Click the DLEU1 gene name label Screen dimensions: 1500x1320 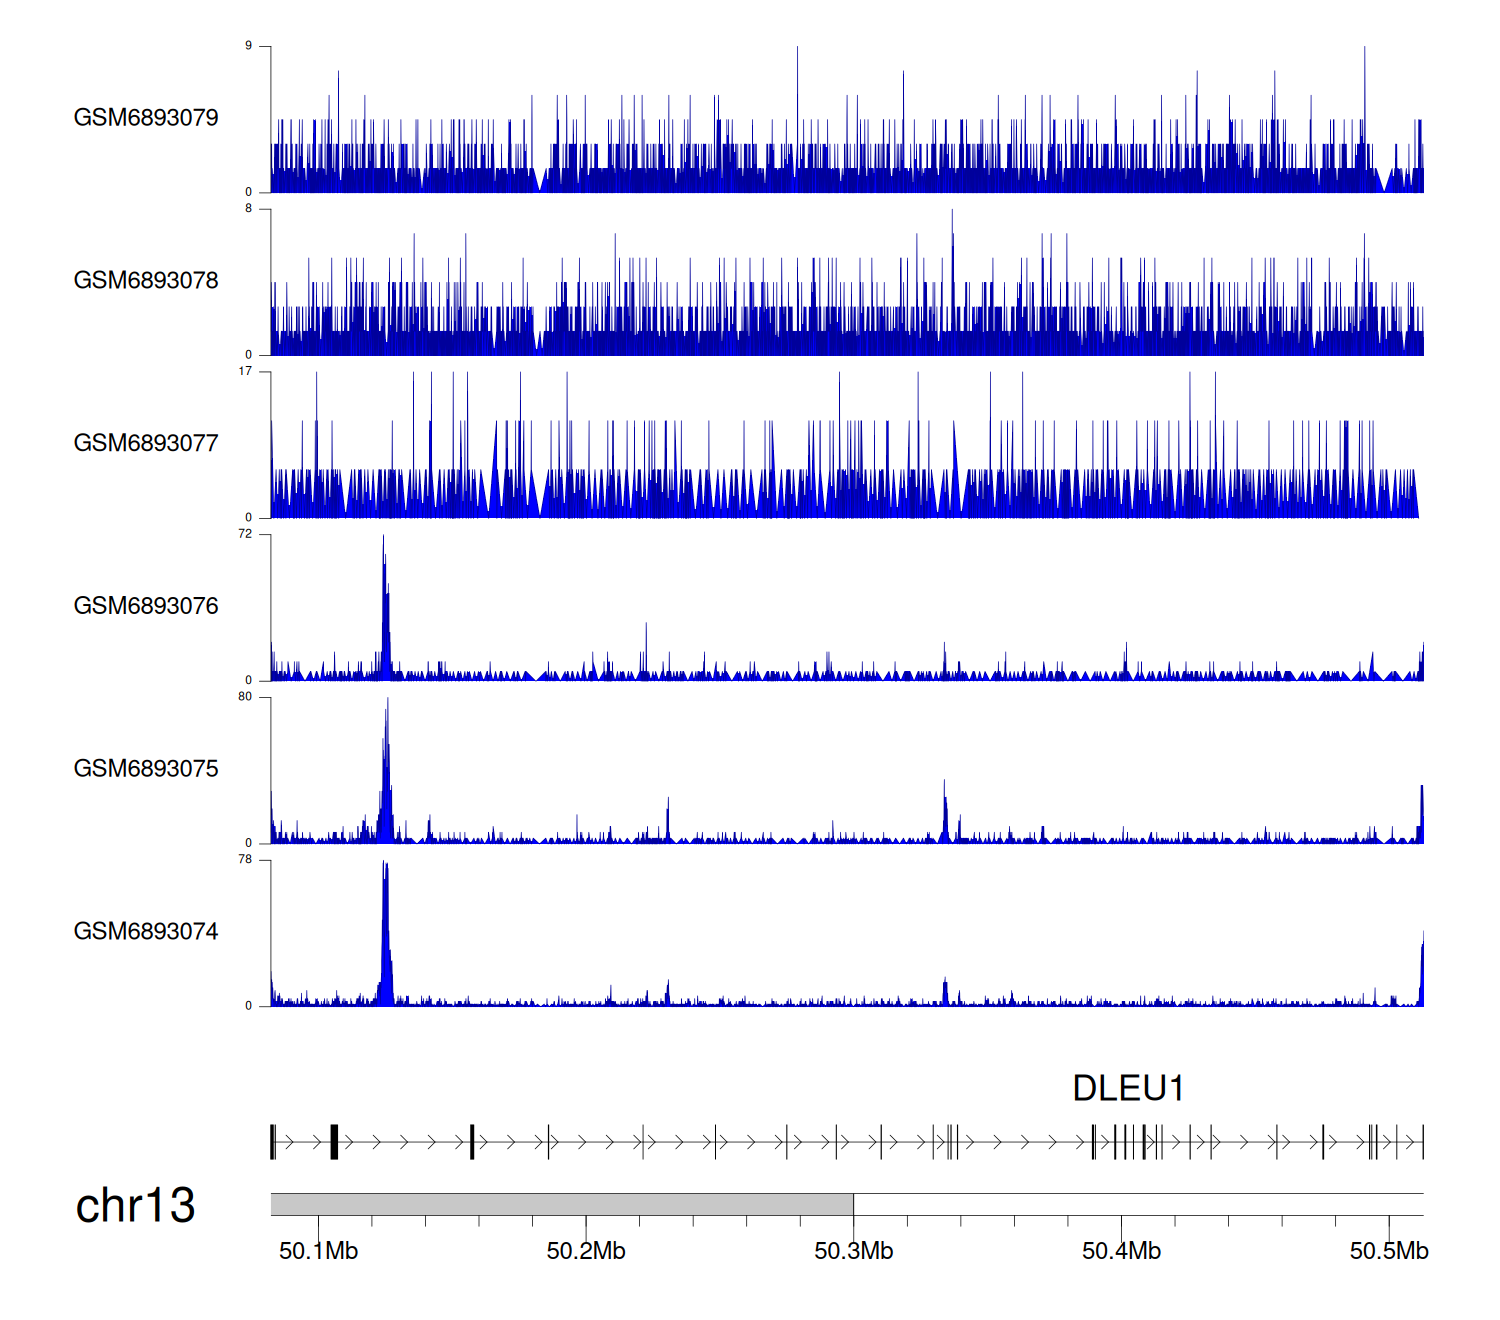coord(1128,1088)
